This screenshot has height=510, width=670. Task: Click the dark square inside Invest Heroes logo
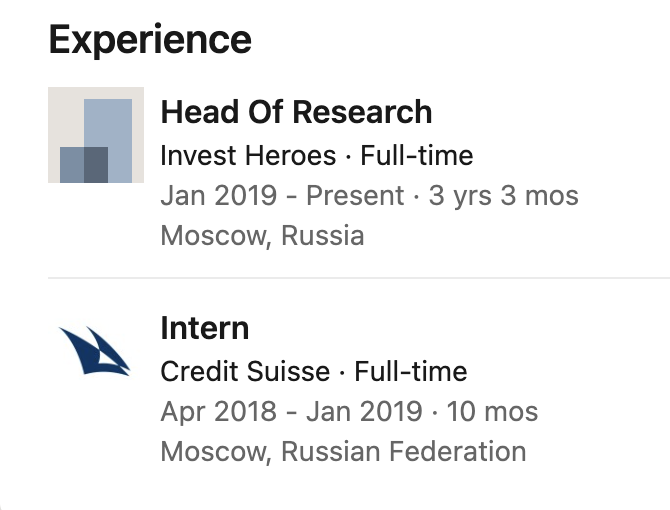coord(84,164)
